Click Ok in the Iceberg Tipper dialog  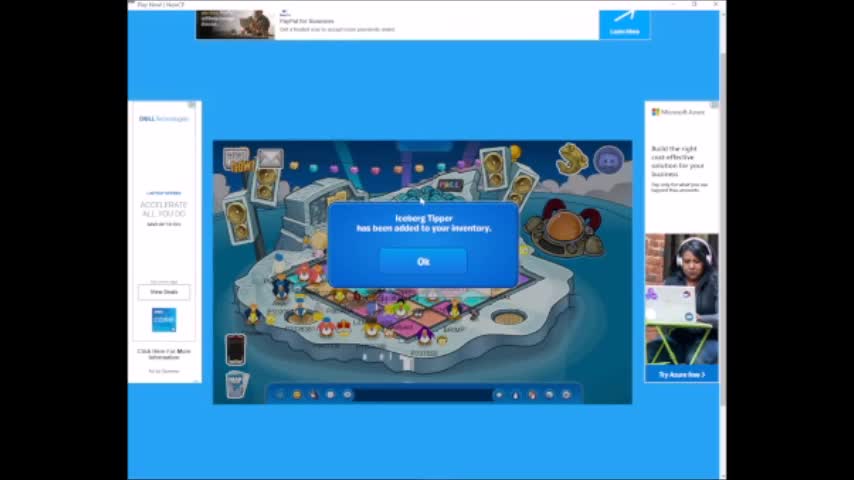(x=423, y=262)
